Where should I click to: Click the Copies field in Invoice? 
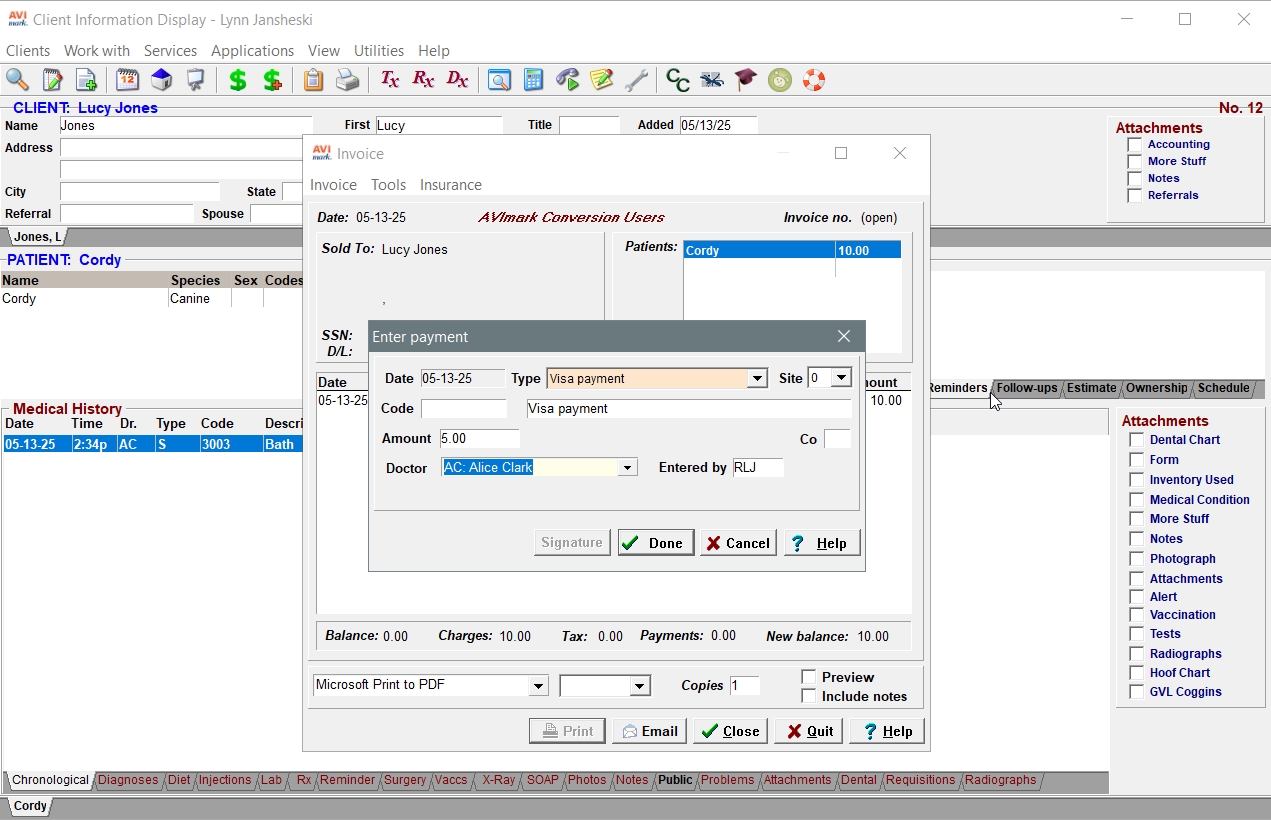coord(745,685)
